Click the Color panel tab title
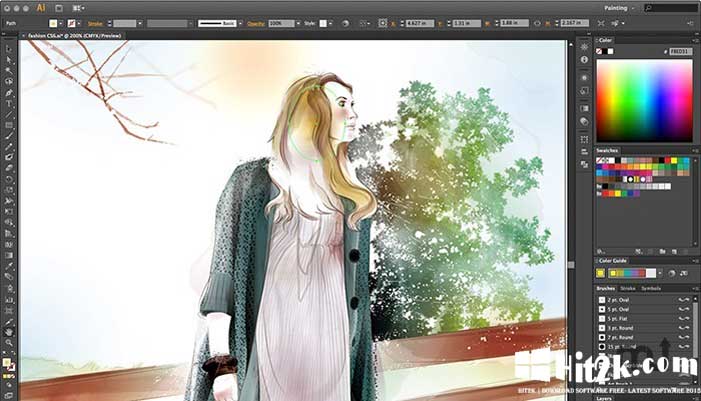Image resolution: width=701 pixels, height=401 pixels. tap(605, 40)
